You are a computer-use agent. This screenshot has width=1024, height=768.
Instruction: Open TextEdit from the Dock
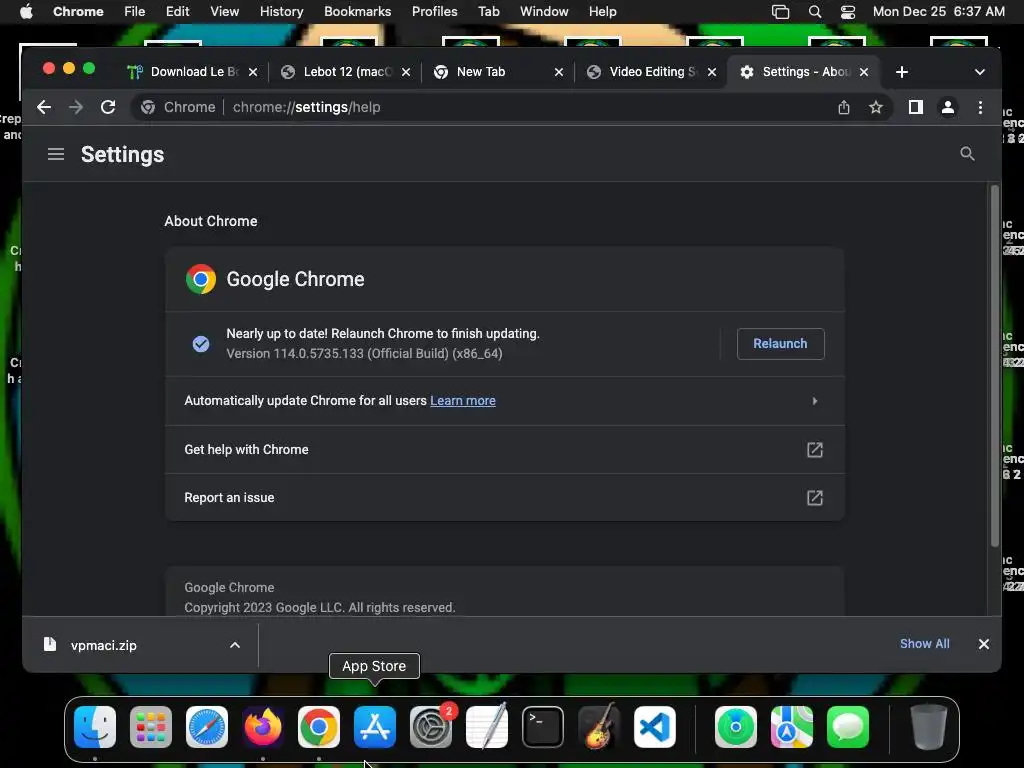[487, 727]
